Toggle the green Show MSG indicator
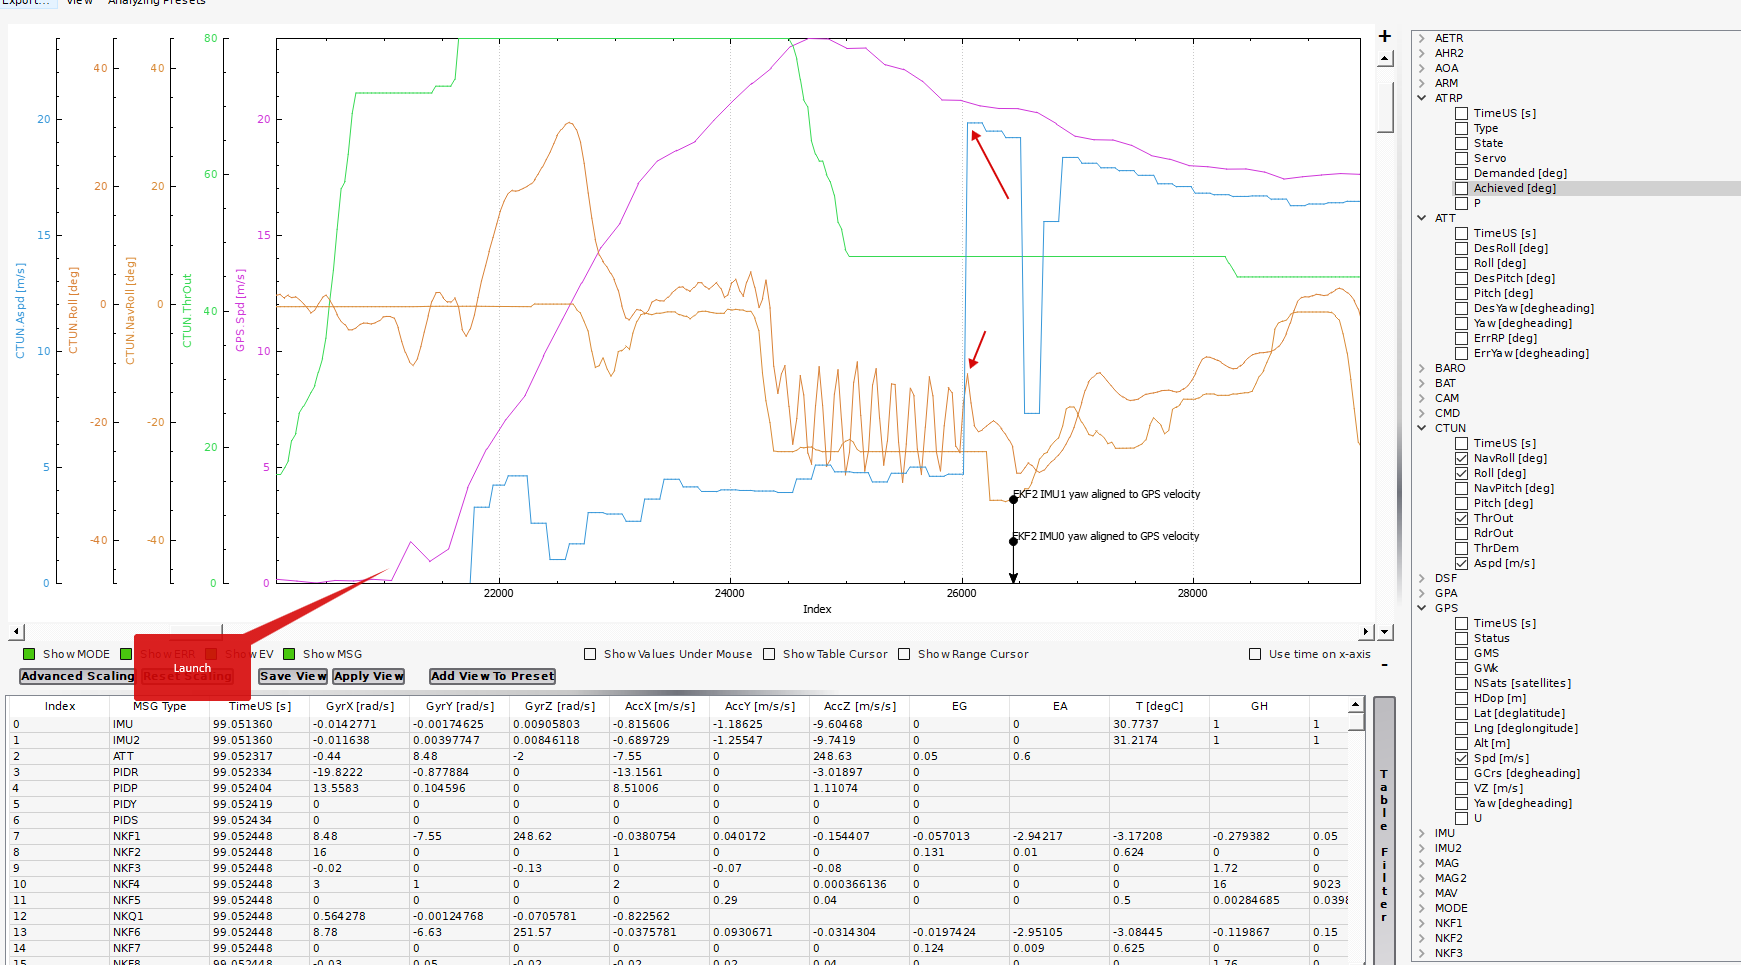 (x=289, y=654)
